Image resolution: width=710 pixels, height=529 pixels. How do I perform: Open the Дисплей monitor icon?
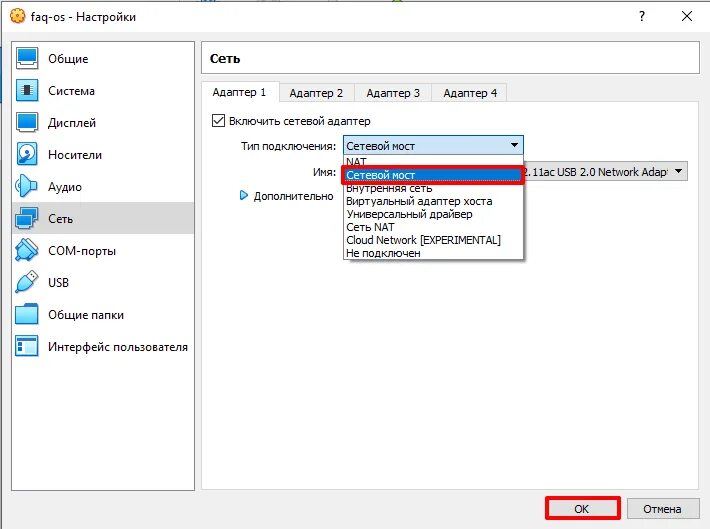point(27,122)
